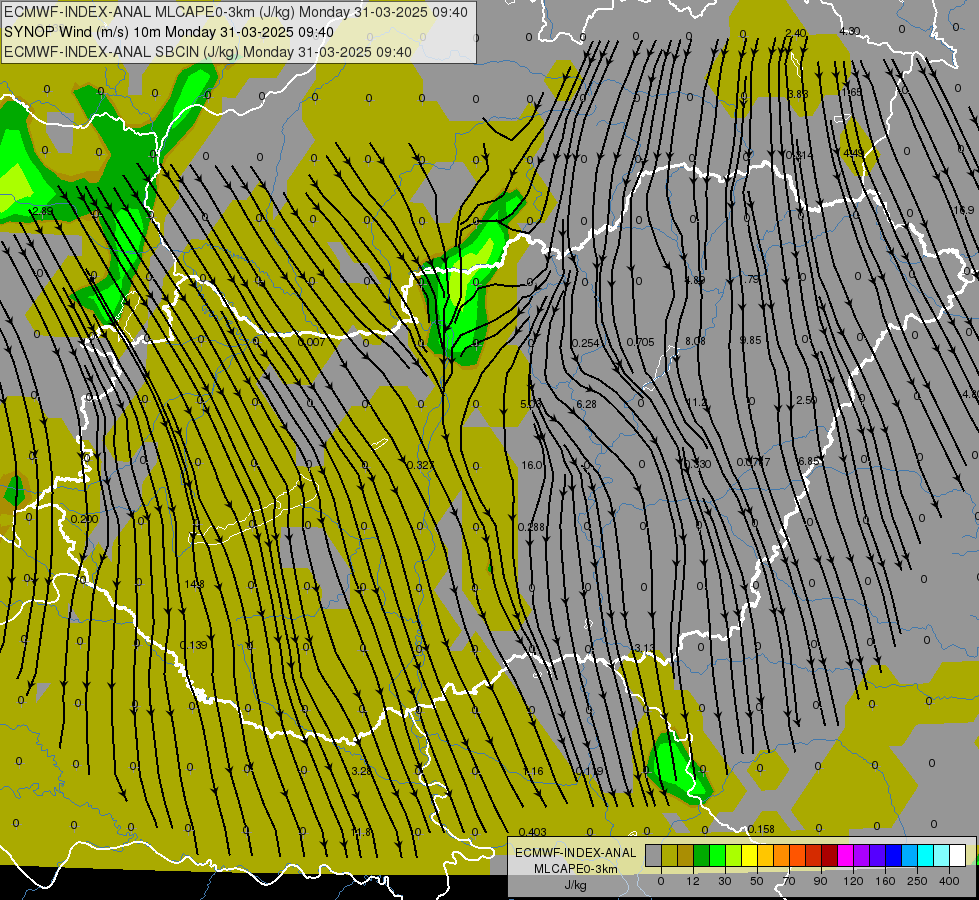The height and width of the screenshot is (900, 979).
Task: Click the 4.49 value on the map
Action: (853, 154)
